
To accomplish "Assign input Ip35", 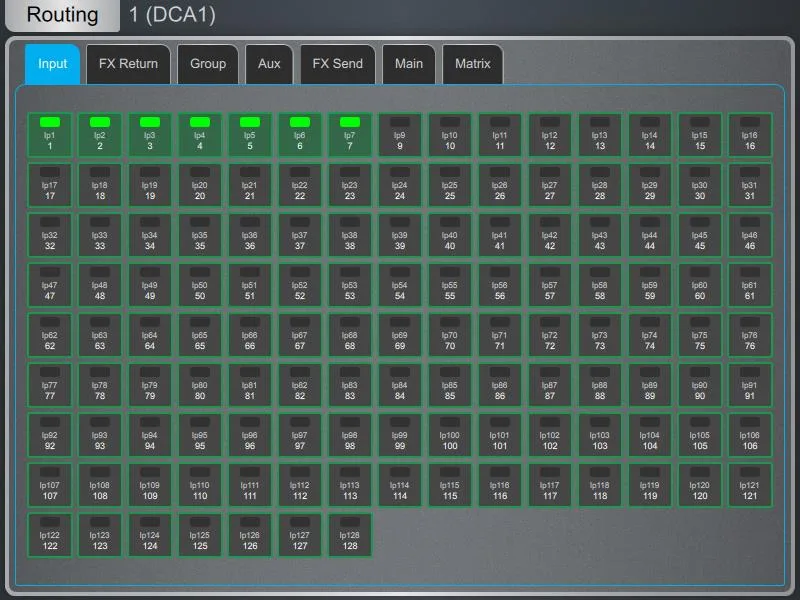I will [199, 235].
